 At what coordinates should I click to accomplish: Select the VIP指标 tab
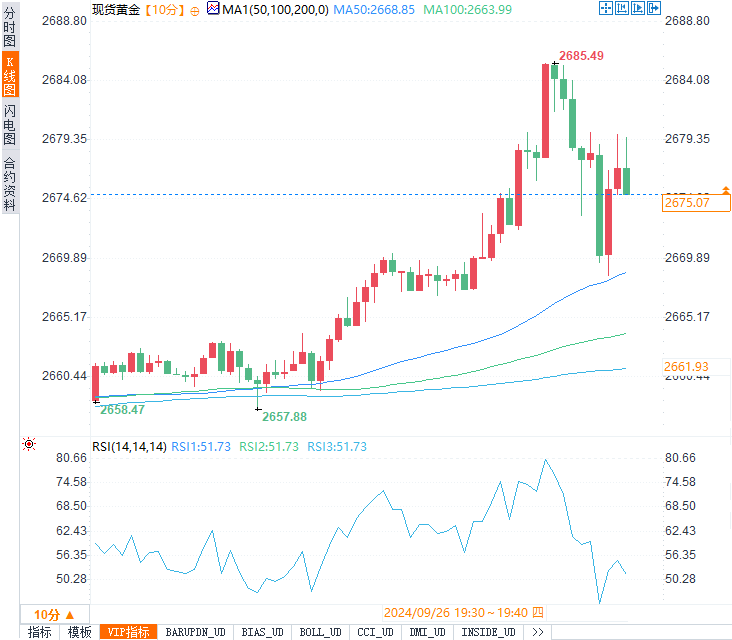[128, 632]
